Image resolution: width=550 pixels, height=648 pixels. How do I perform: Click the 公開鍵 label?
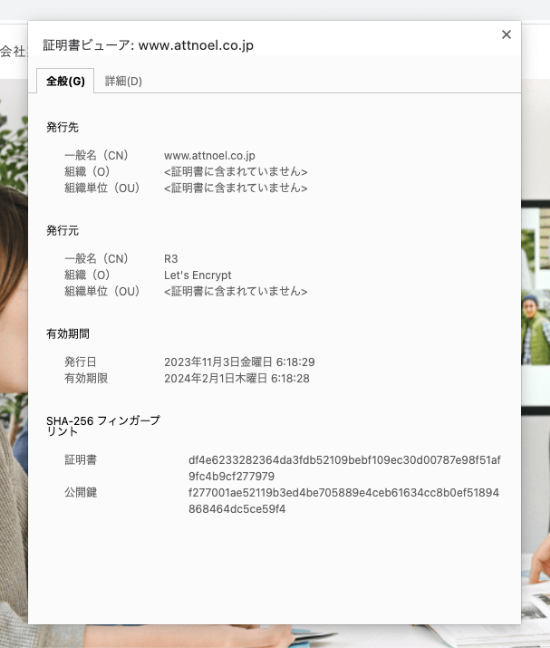point(81,492)
